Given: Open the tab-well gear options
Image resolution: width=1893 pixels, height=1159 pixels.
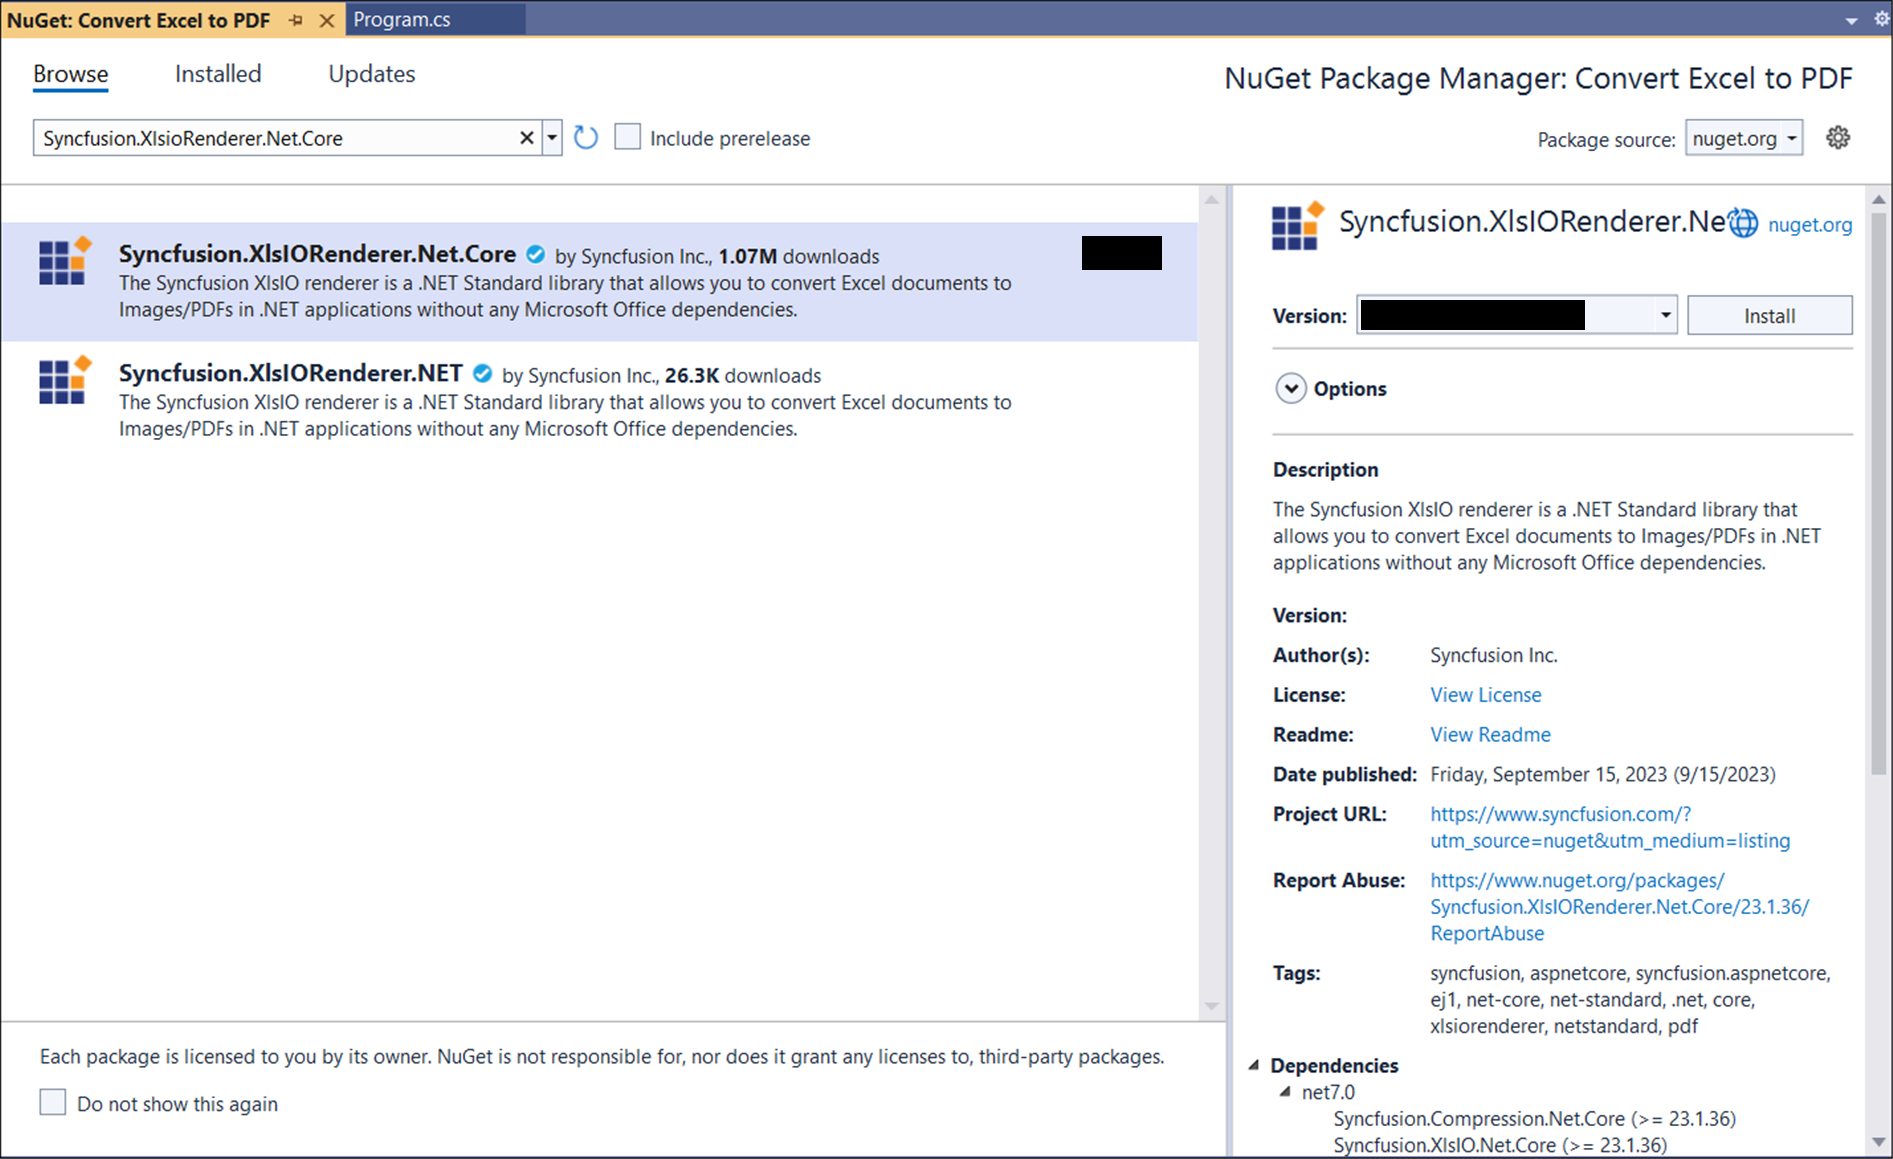Looking at the screenshot, I should click(x=1881, y=19).
